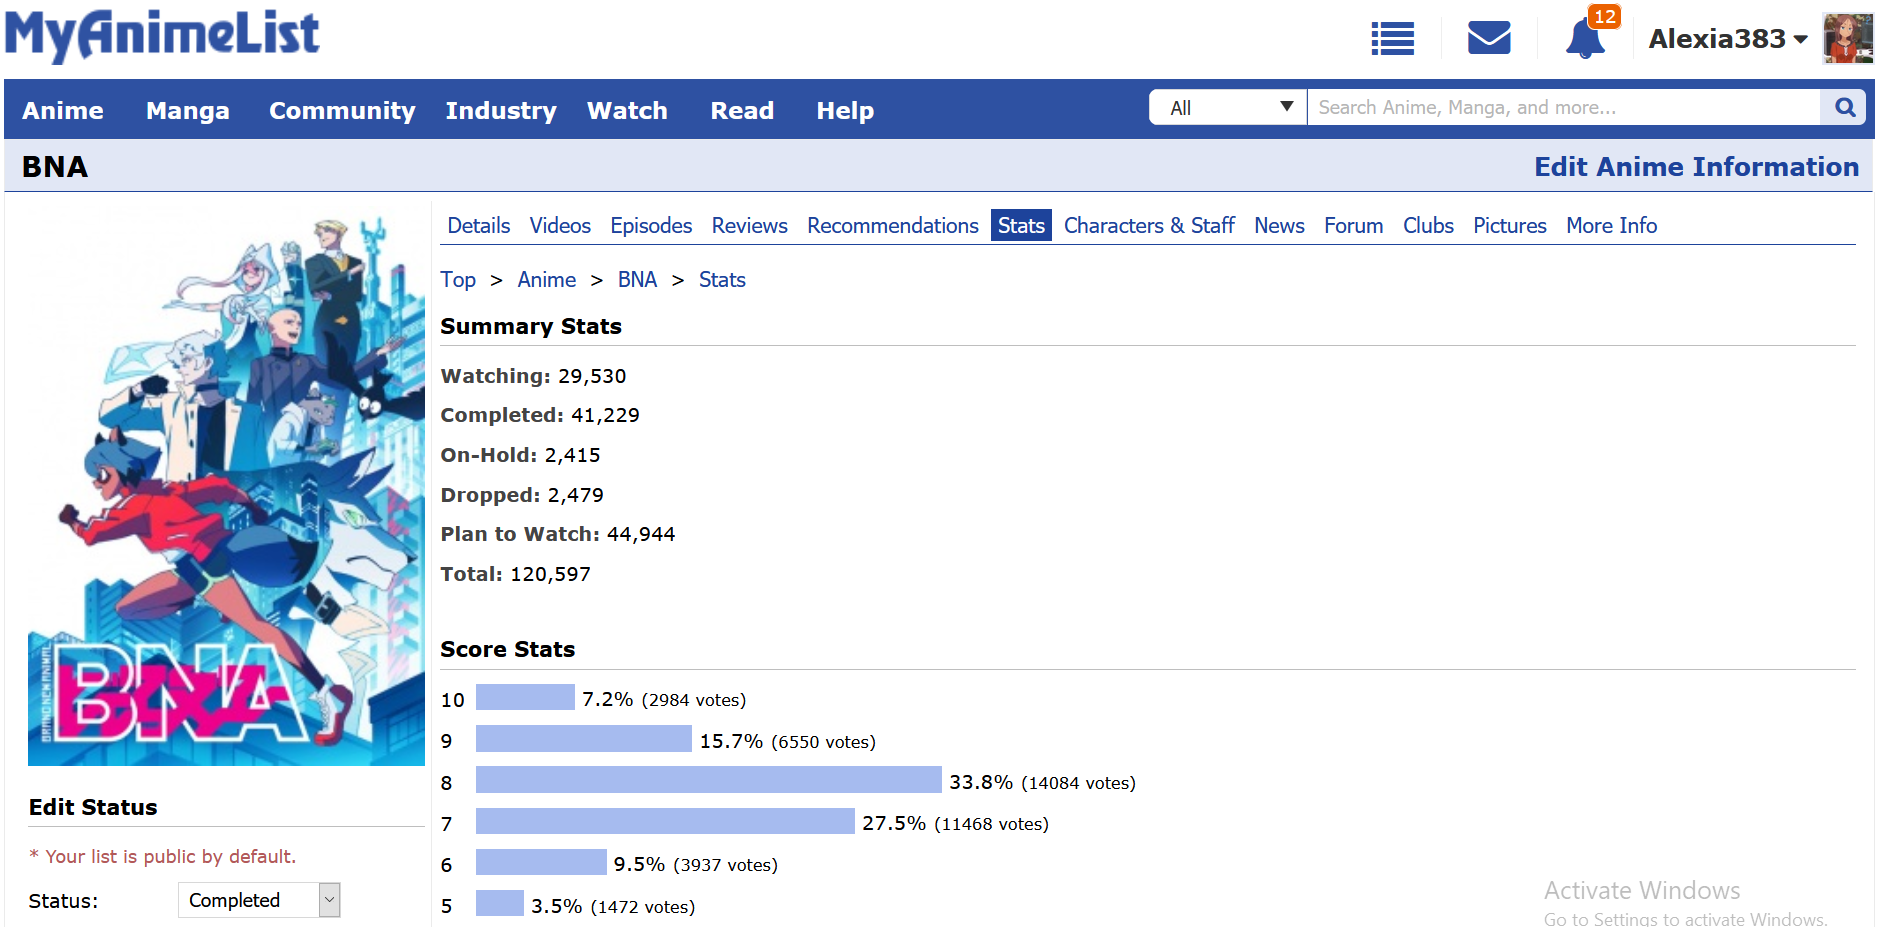Switch to the Videos tab
Viewport: 1880px width, 927px height.
[x=560, y=225]
